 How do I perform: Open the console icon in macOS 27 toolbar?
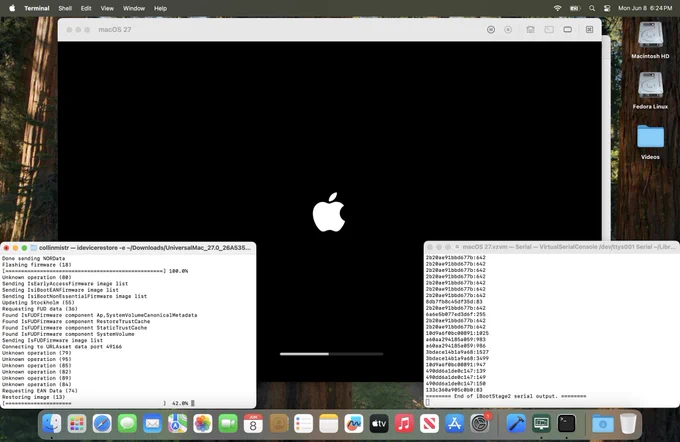(x=549, y=29)
